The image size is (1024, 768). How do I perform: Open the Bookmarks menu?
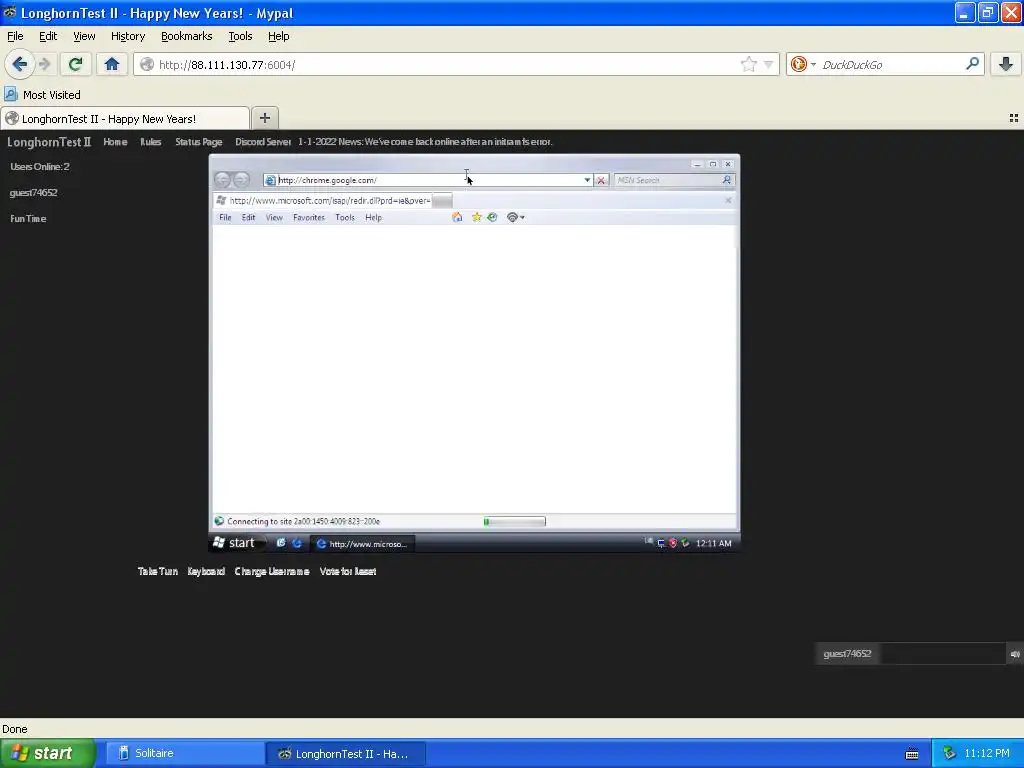click(186, 36)
